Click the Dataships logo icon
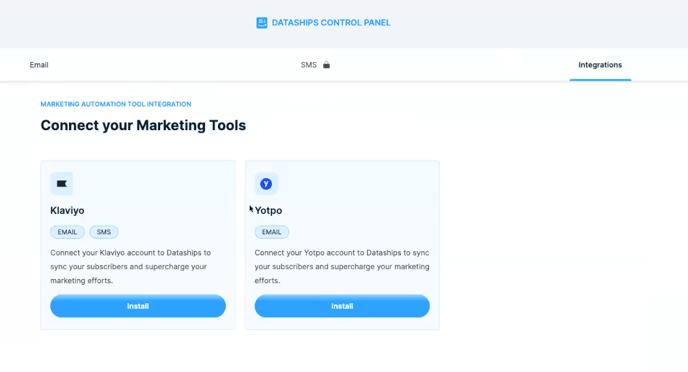This screenshot has height=372, width=688. [x=262, y=23]
